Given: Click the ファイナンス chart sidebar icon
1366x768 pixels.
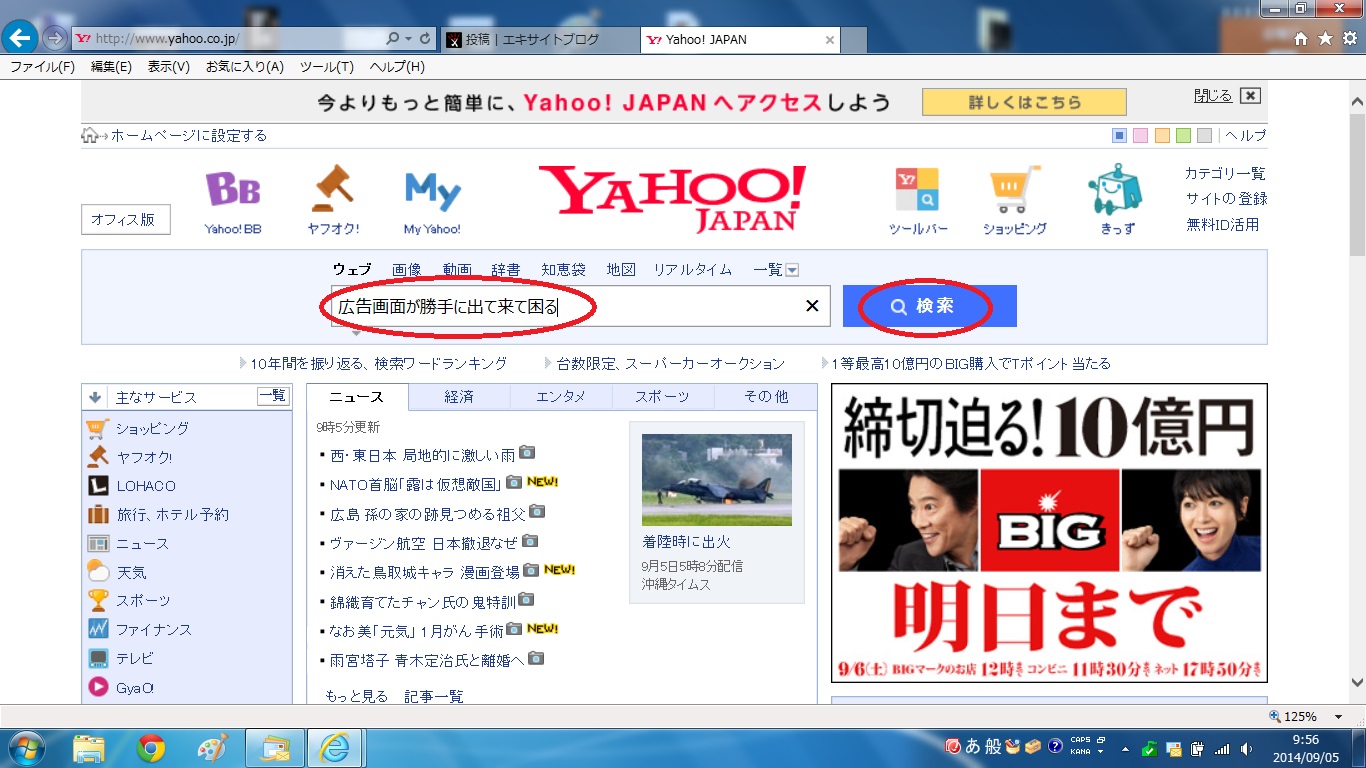Looking at the screenshot, I should pos(98,630).
